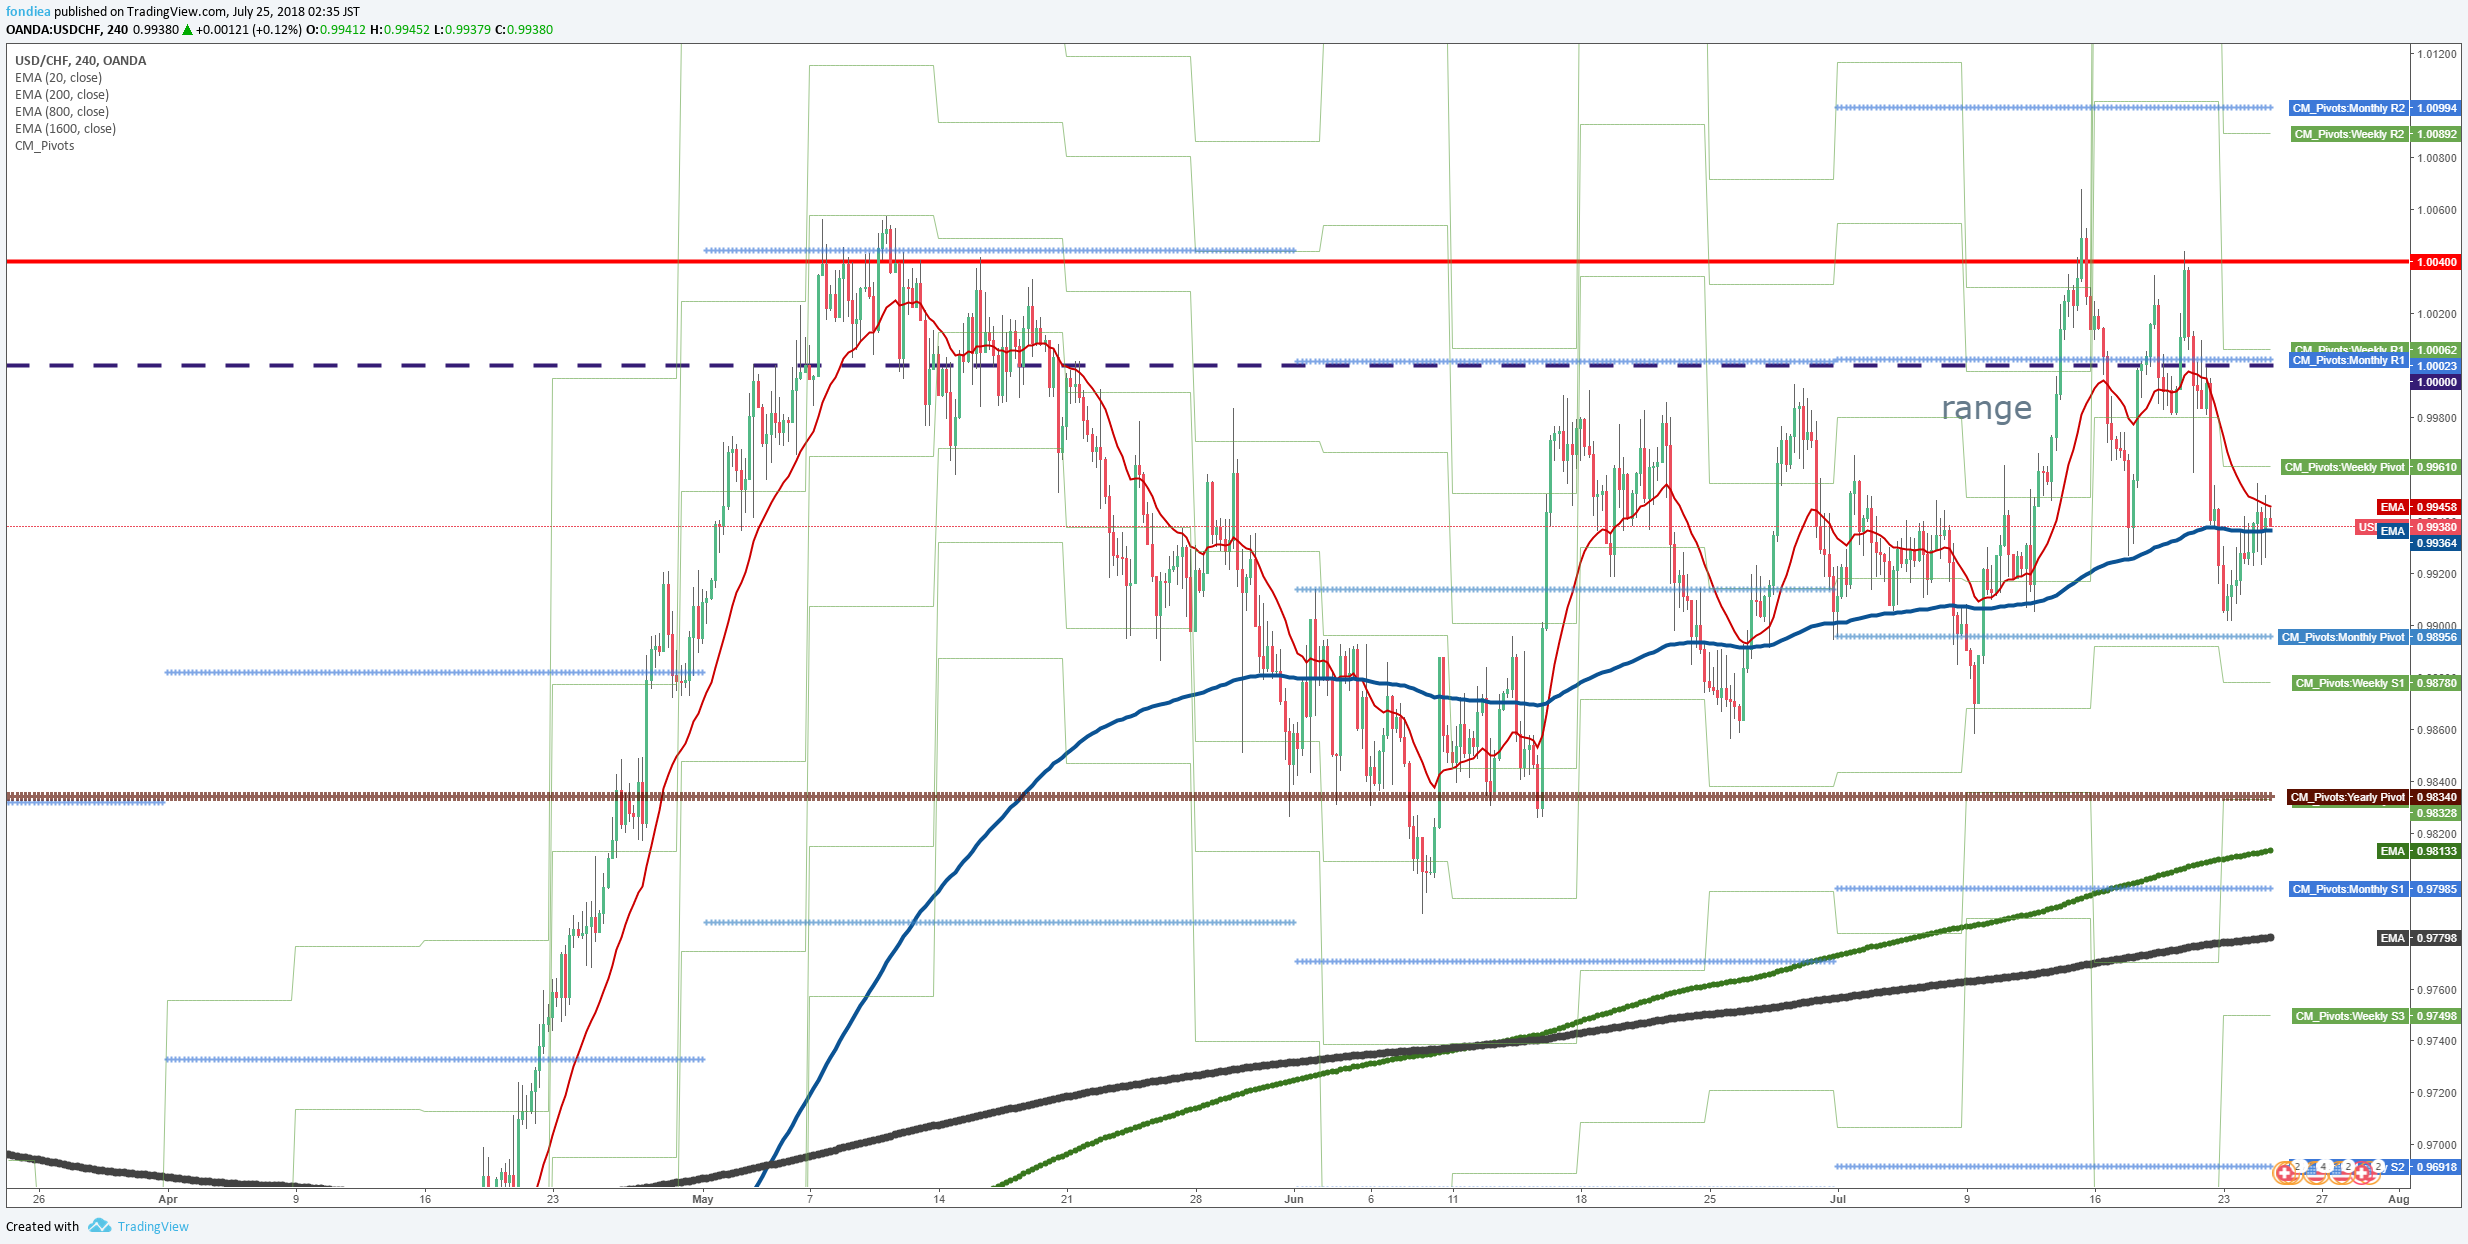Click the 0.98956 monthly pivot price label
This screenshot has height=1244, width=2468.
coord(2436,637)
